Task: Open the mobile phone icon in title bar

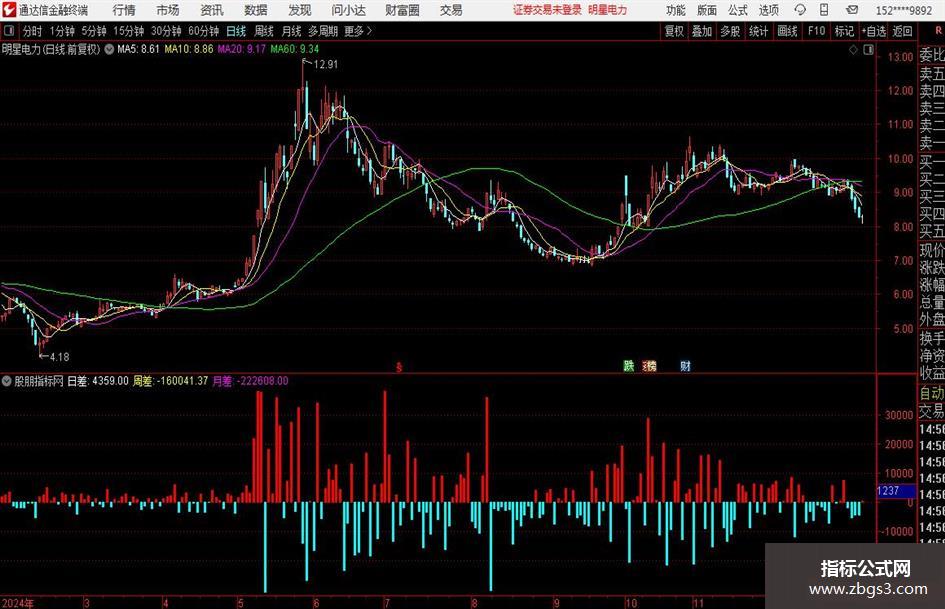Action: pyautogui.click(x=824, y=10)
